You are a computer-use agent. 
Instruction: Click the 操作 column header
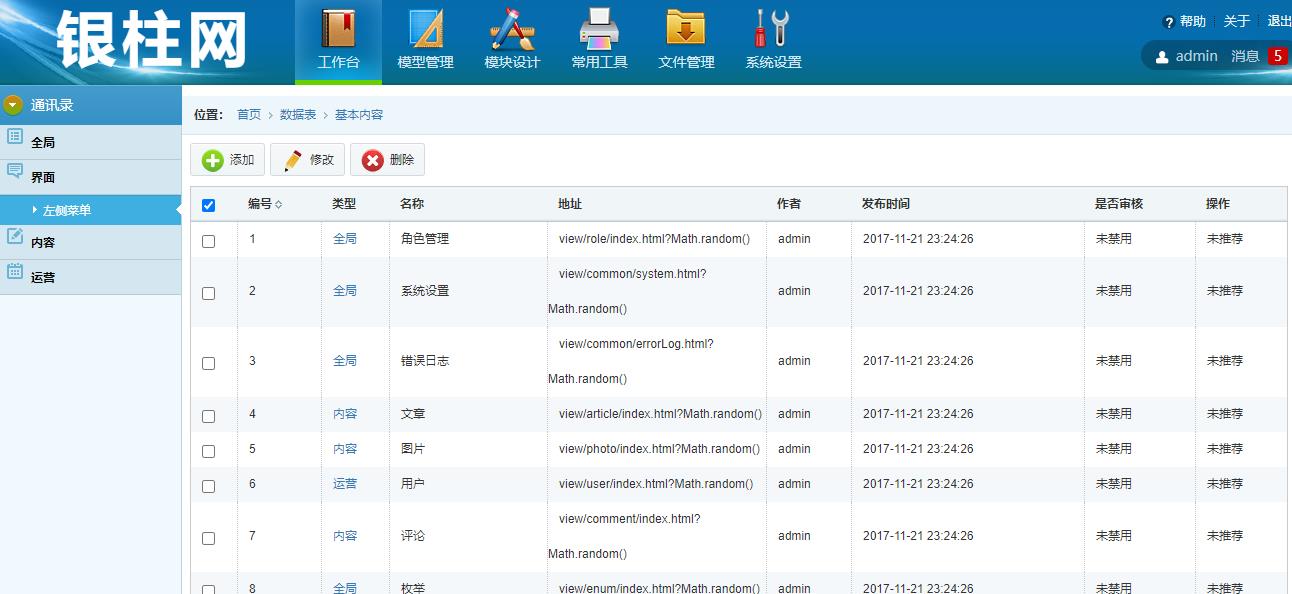pos(1218,204)
